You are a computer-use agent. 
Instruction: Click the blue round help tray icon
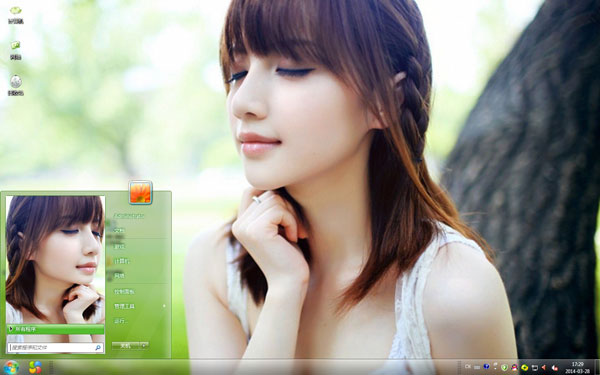pyautogui.click(x=486, y=367)
